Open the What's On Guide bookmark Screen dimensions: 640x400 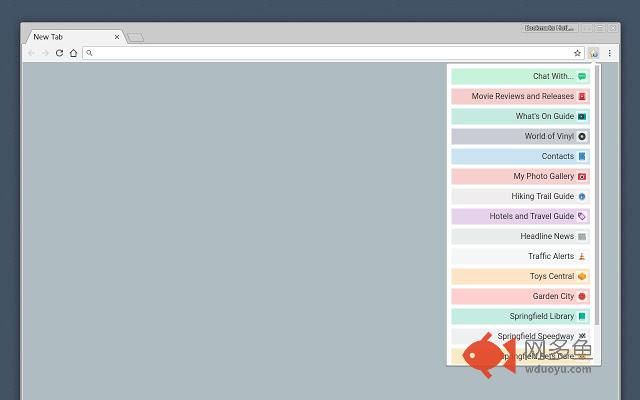point(520,116)
